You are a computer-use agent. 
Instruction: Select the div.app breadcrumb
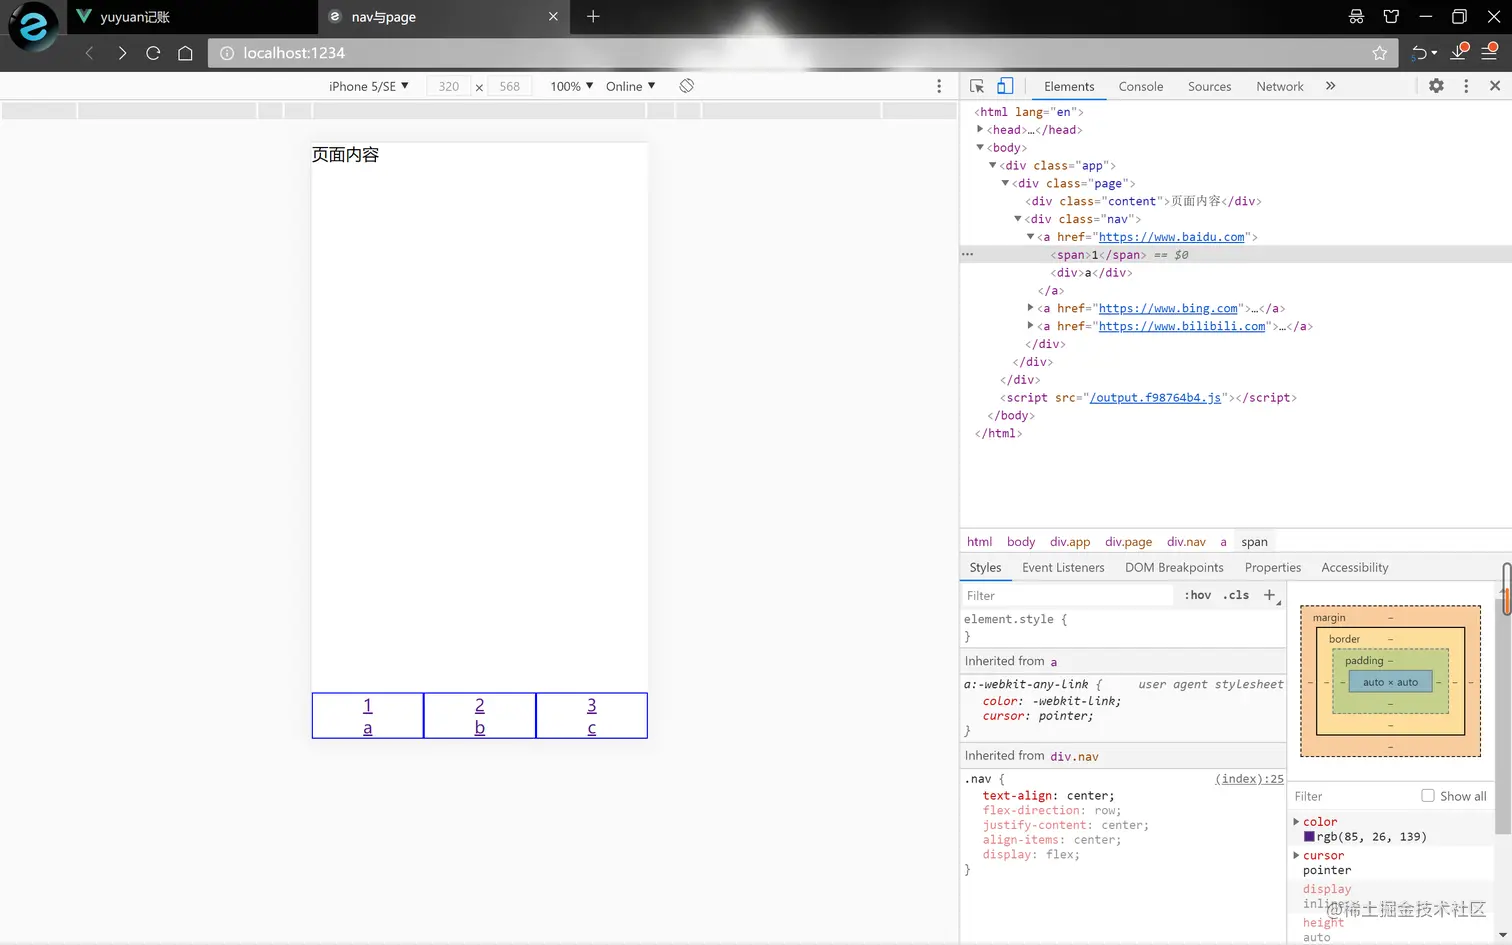point(1070,541)
